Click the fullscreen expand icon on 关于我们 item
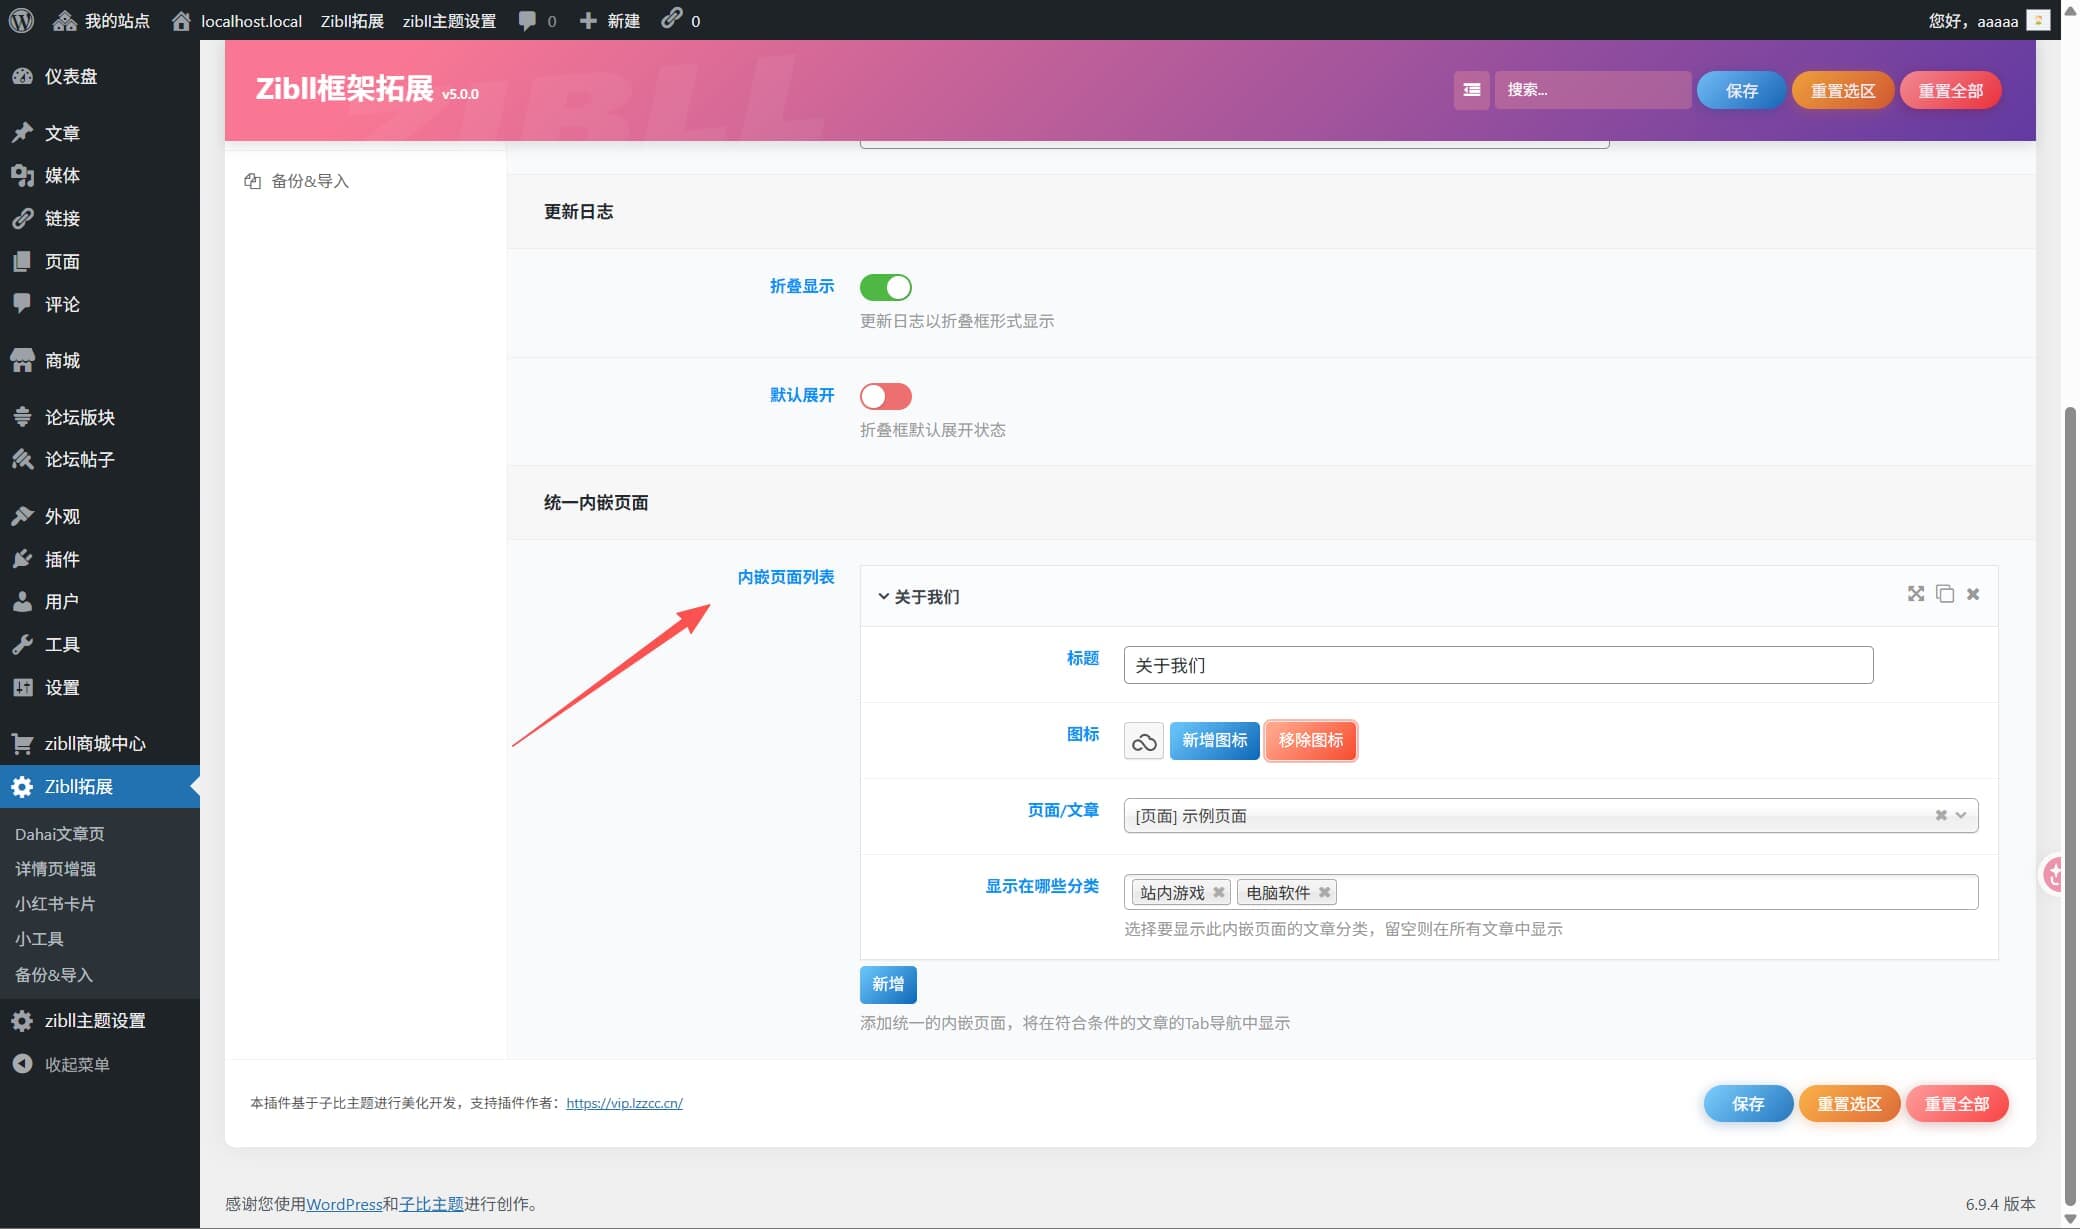The height and width of the screenshot is (1229, 2080). (1915, 594)
